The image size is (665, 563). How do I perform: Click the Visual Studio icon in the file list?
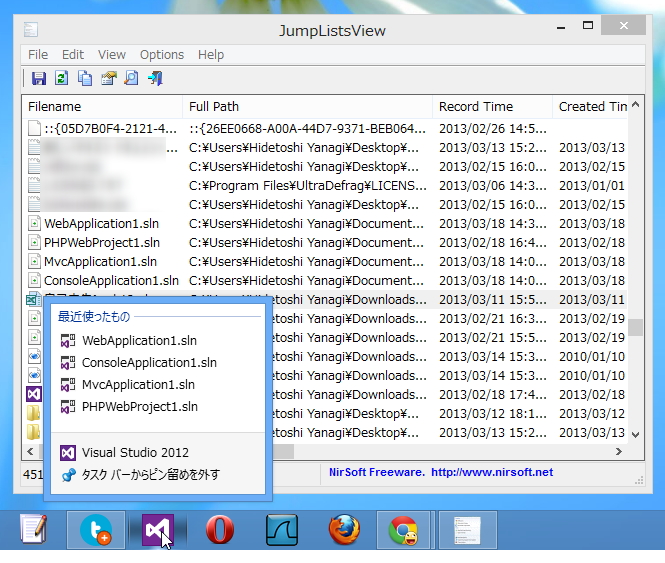pos(34,395)
